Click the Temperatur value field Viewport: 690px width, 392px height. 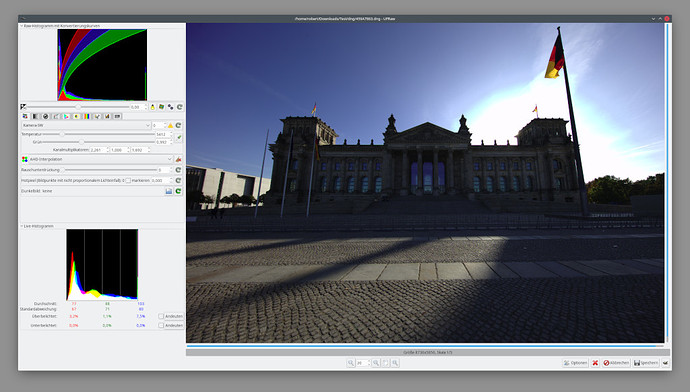tap(164, 134)
